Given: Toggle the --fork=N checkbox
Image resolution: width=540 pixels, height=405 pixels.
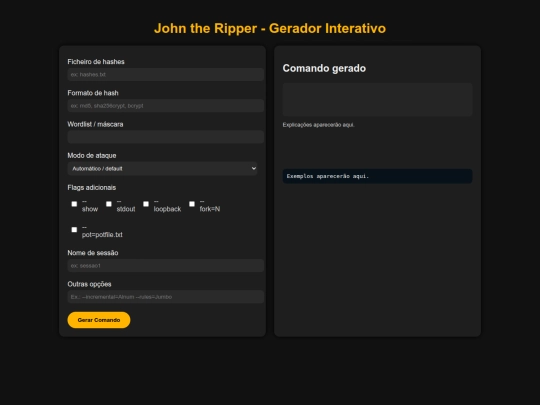Looking at the screenshot, I should point(192,204).
